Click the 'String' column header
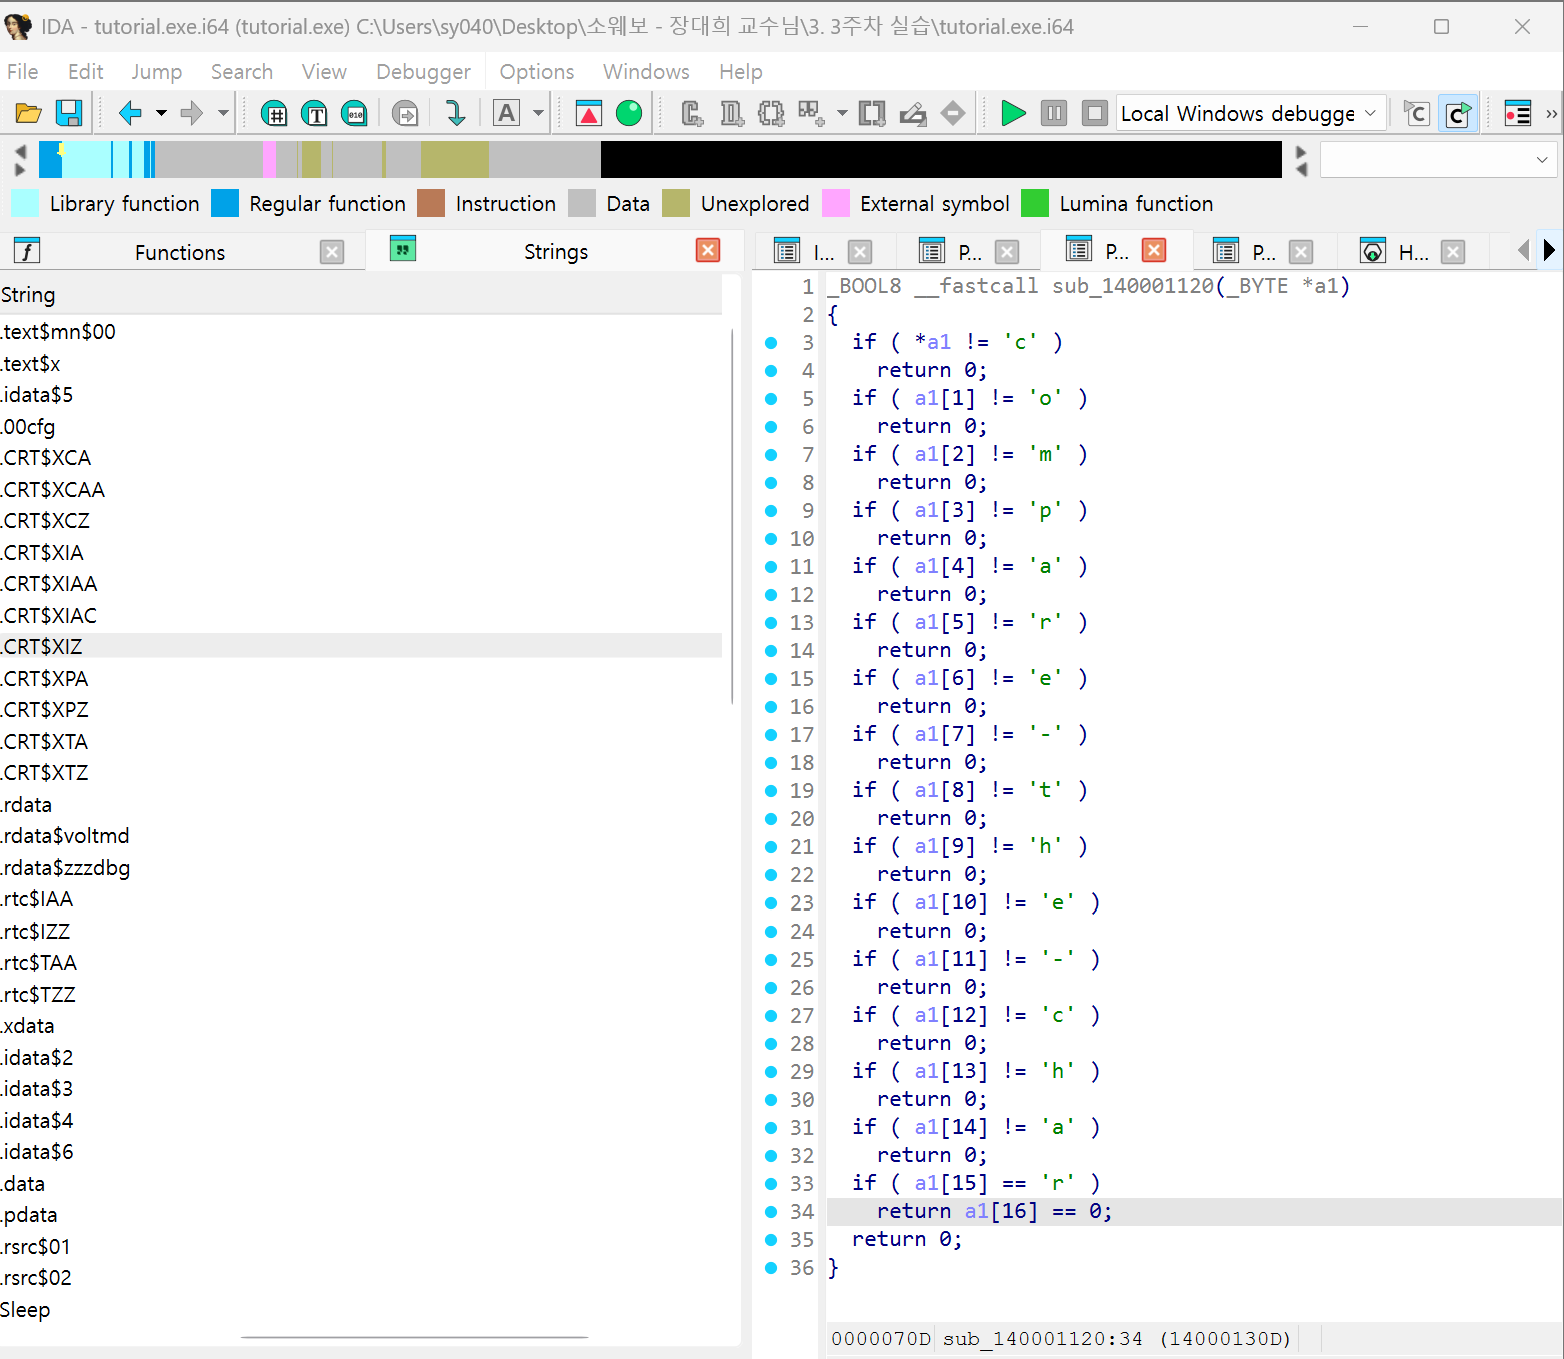 [x=360, y=295]
